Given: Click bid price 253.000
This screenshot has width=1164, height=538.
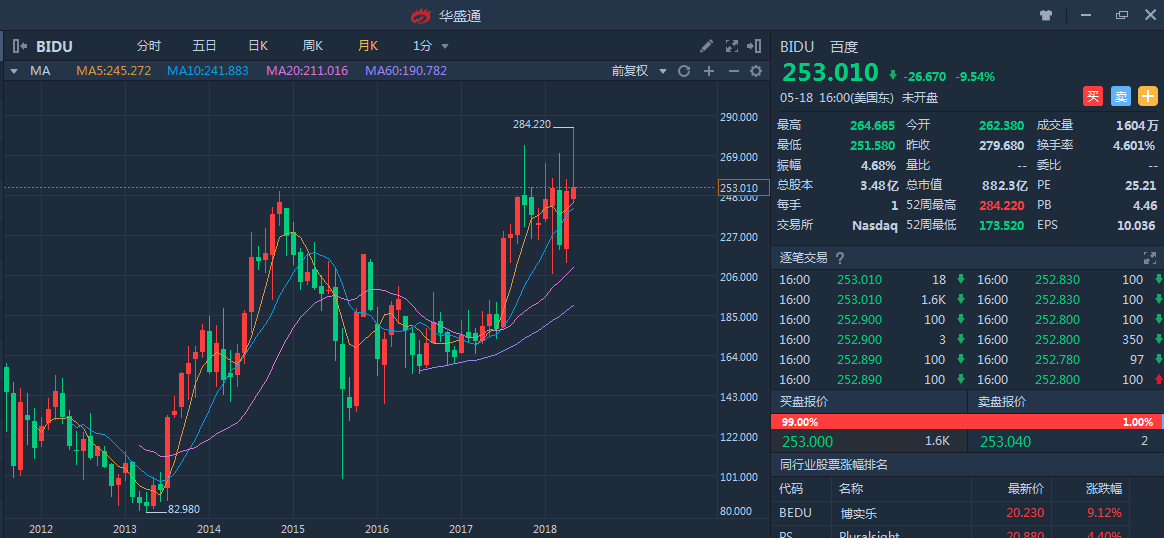Looking at the screenshot, I should click(806, 442).
